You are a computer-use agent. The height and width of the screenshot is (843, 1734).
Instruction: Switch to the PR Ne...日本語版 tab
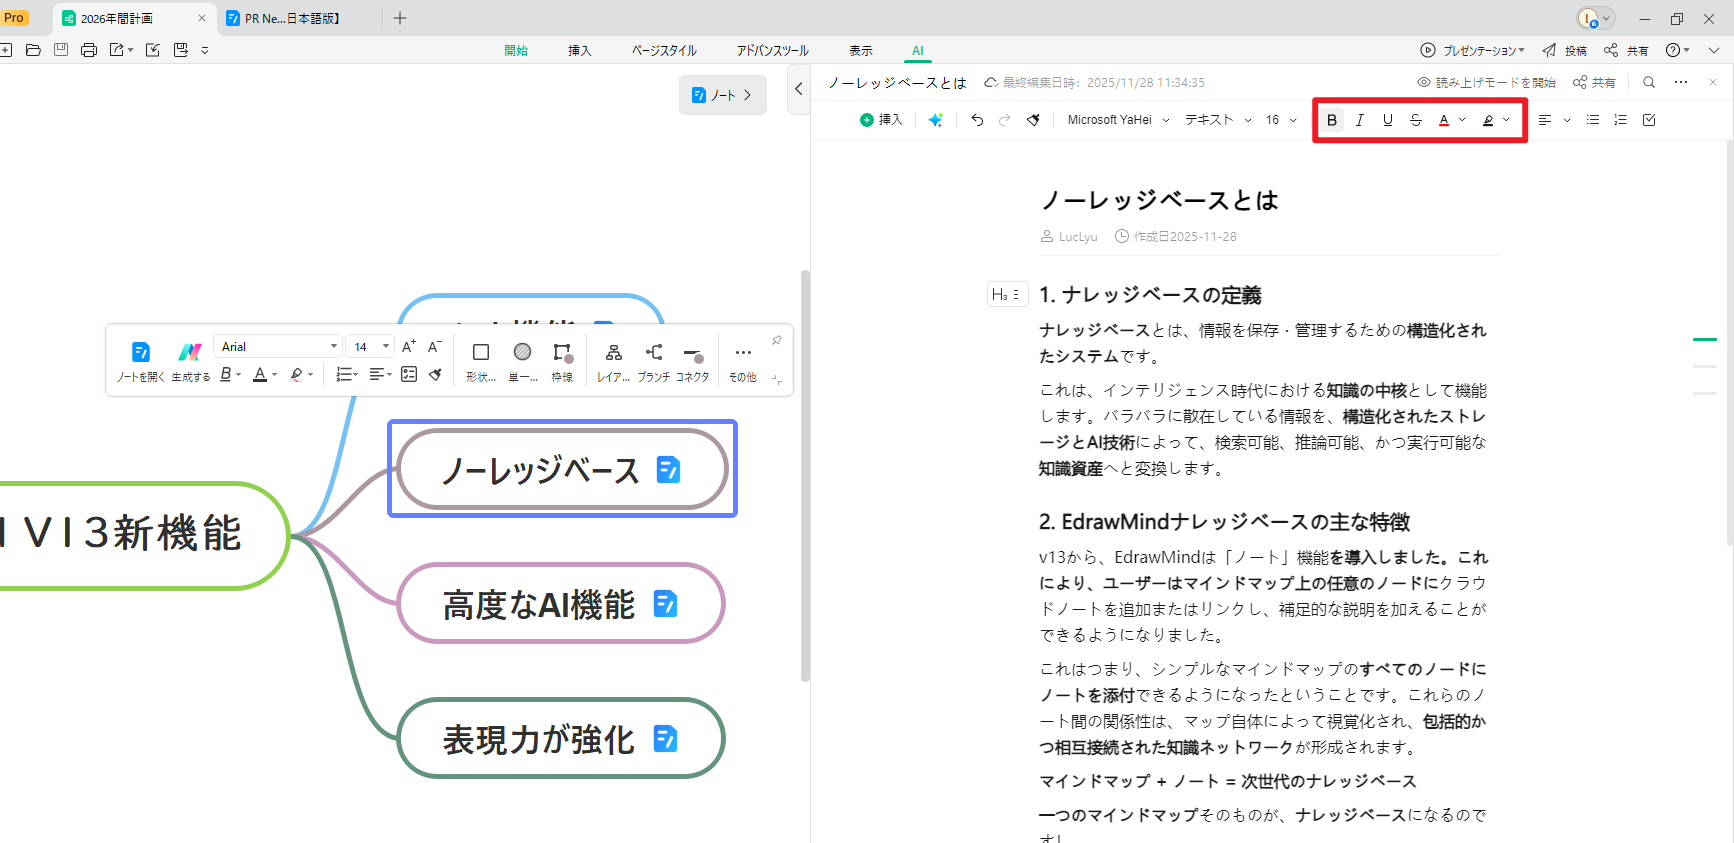(292, 18)
